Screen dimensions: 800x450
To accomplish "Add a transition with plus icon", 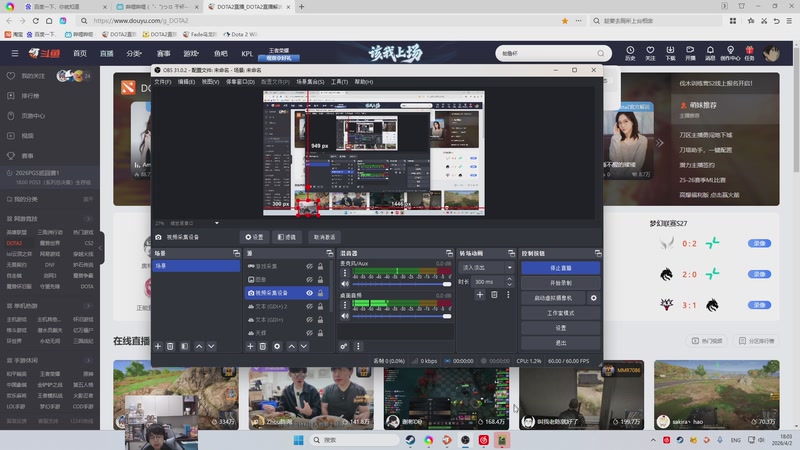I will [x=480, y=294].
